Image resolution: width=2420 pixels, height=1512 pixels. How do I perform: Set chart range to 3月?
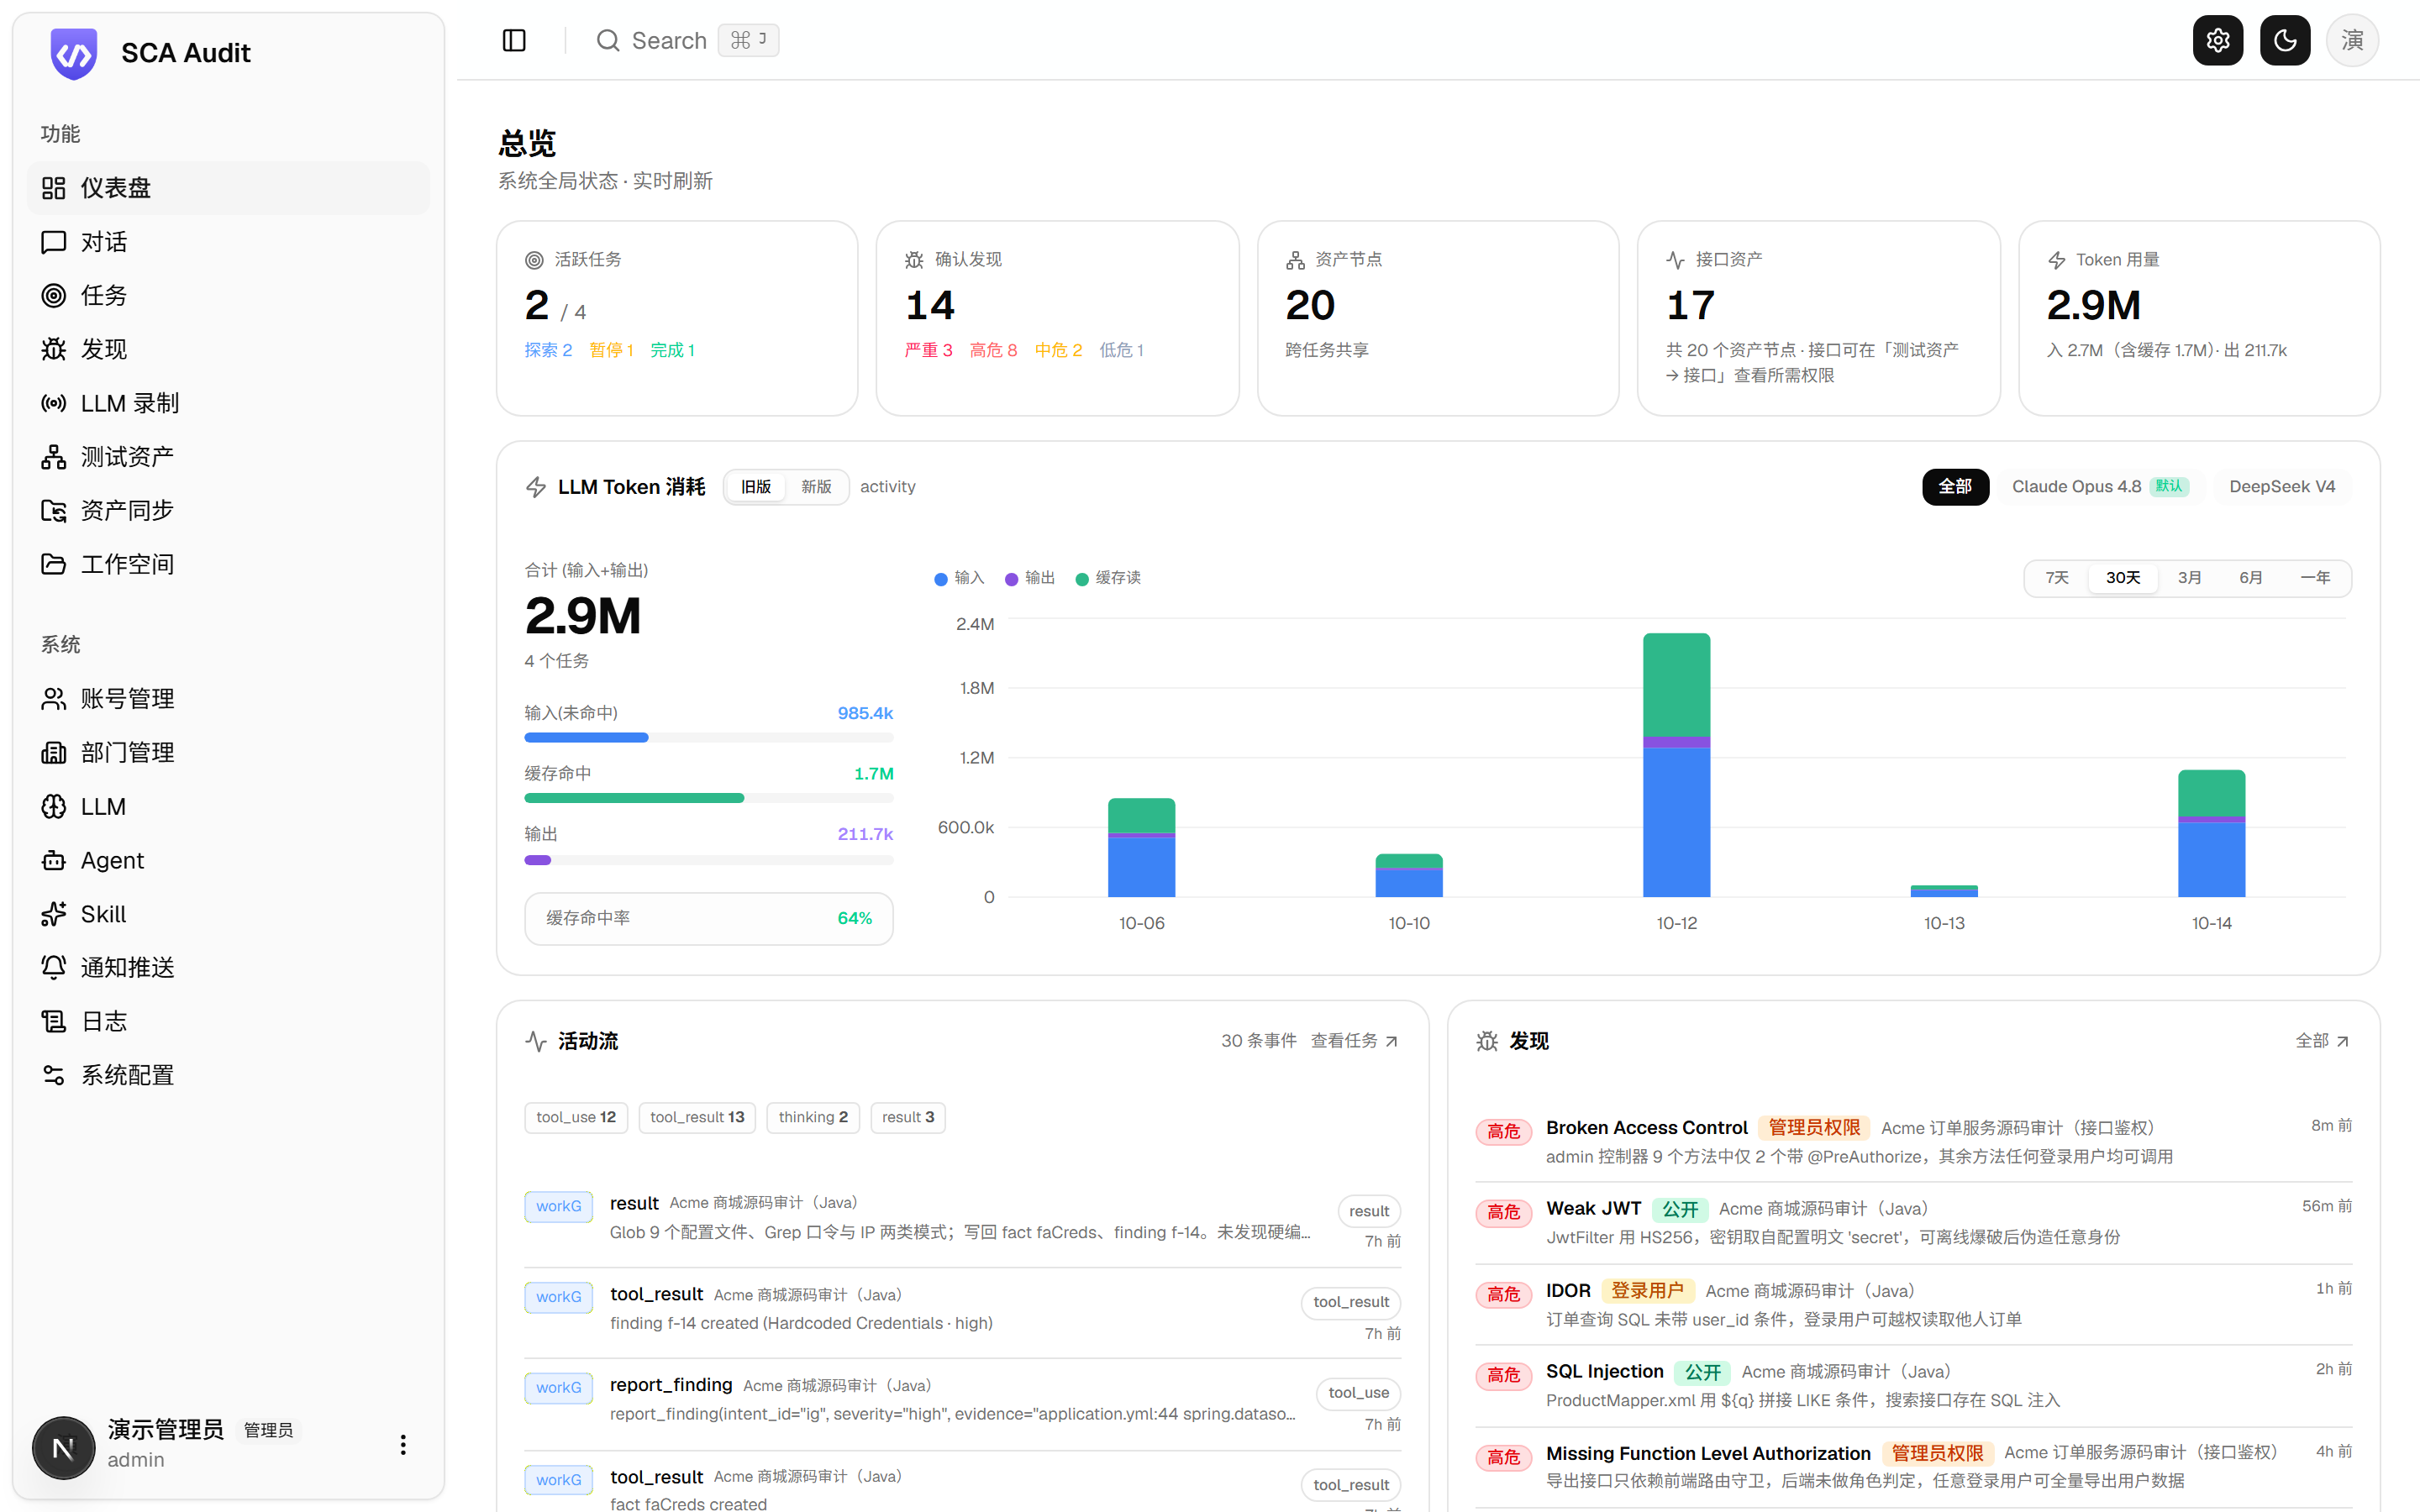tap(2189, 578)
